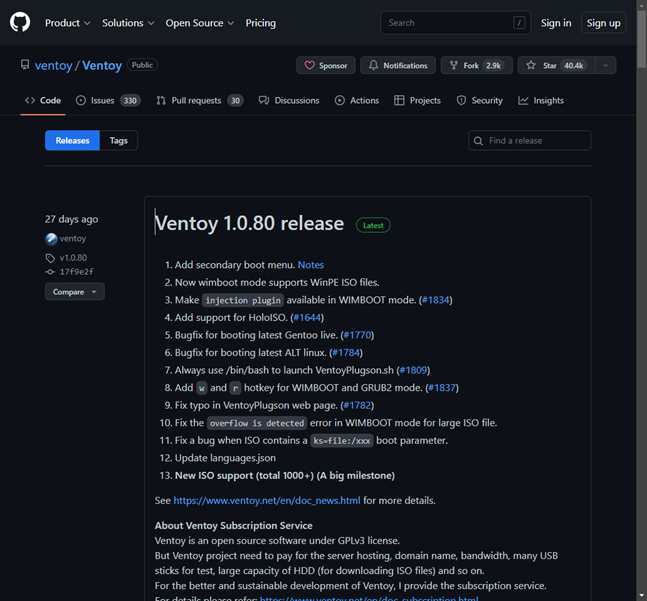Open issue #1834 link
The image size is (647, 601).
coord(435,300)
